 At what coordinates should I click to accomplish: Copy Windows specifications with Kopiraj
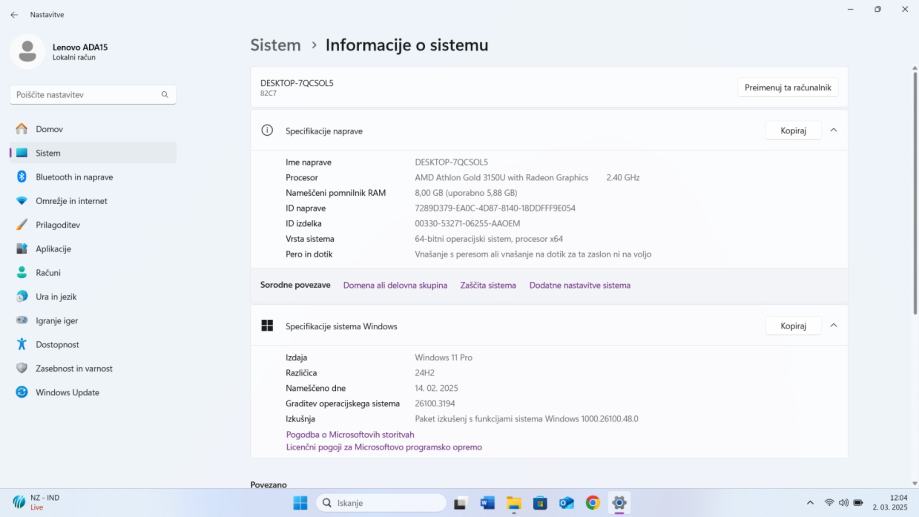[x=793, y=326]
